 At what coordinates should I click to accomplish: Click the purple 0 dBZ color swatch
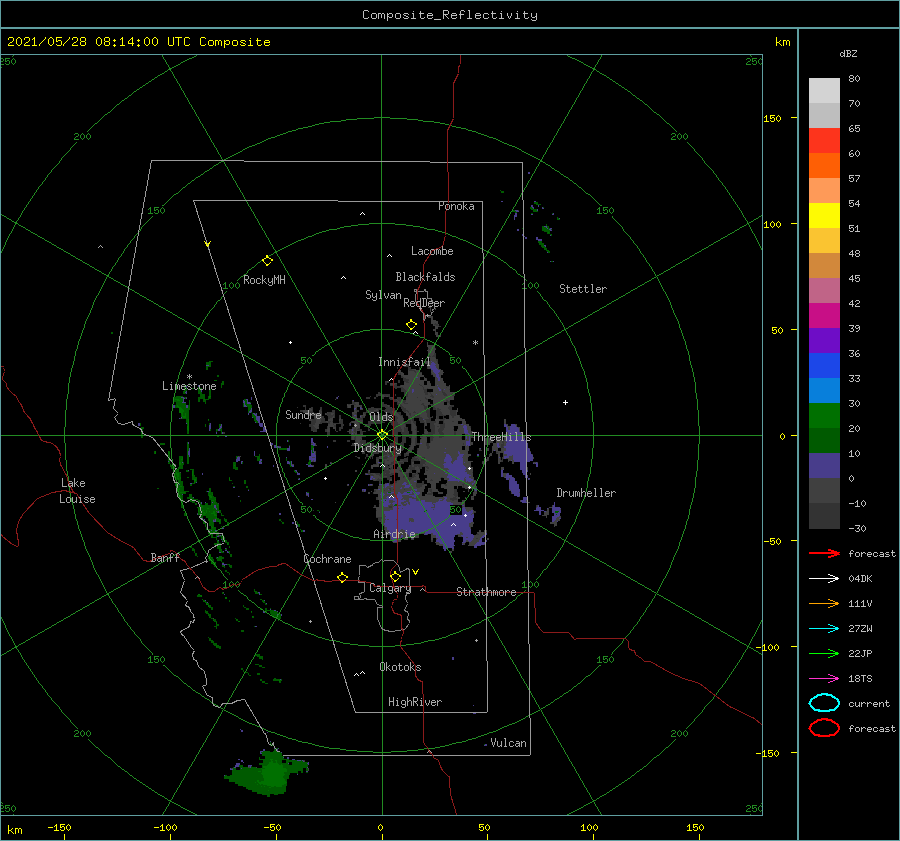[x=824, y=466]
